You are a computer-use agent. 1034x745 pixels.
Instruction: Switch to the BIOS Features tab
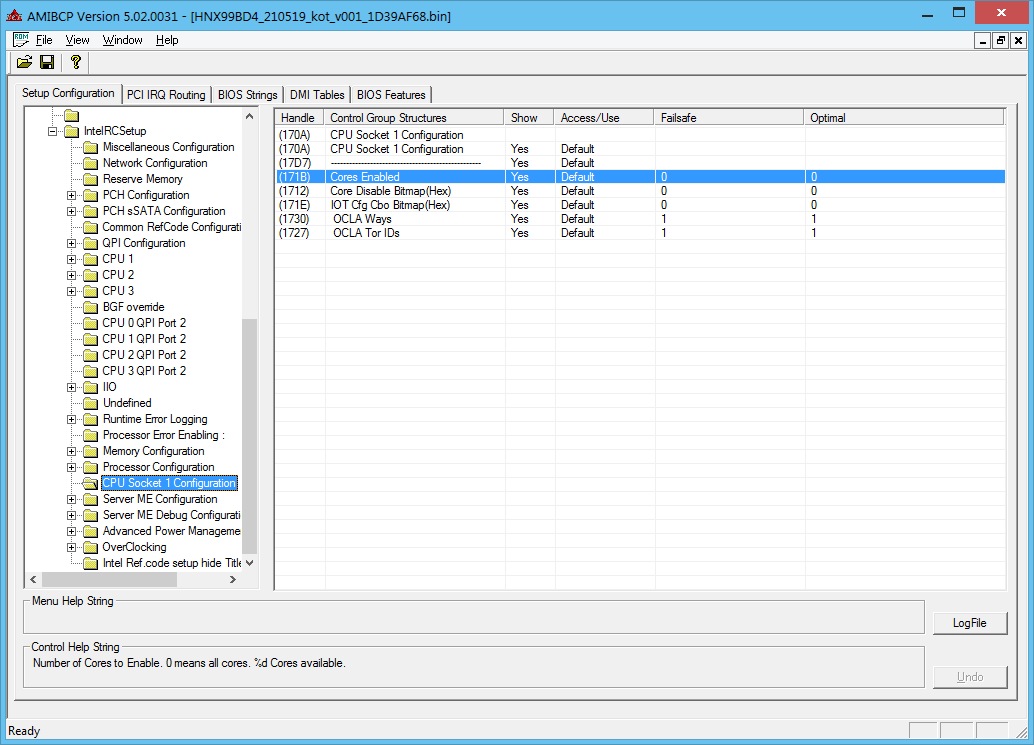[391, 95]
